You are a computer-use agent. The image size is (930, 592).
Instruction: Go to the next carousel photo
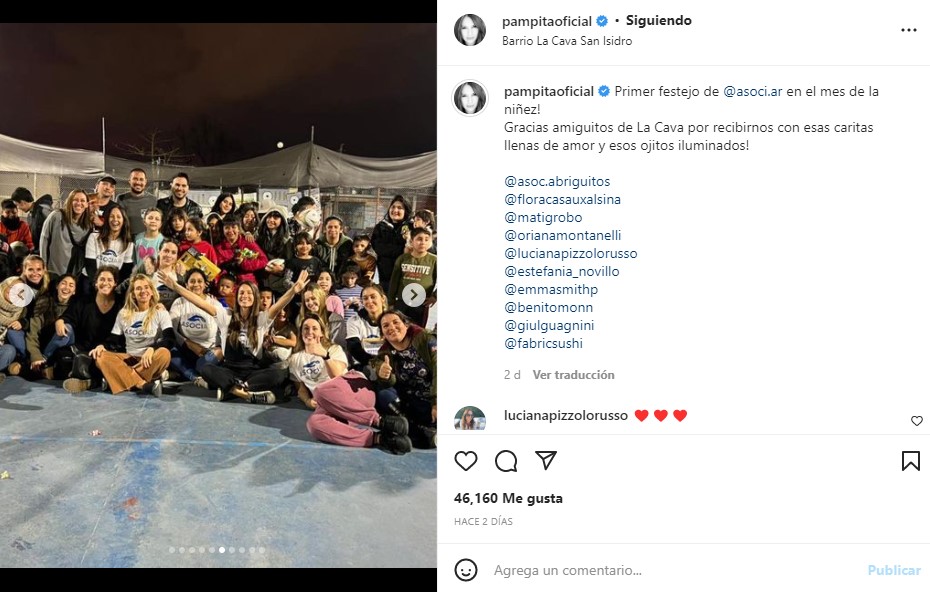pyautogui.click(x=413, y=295)
